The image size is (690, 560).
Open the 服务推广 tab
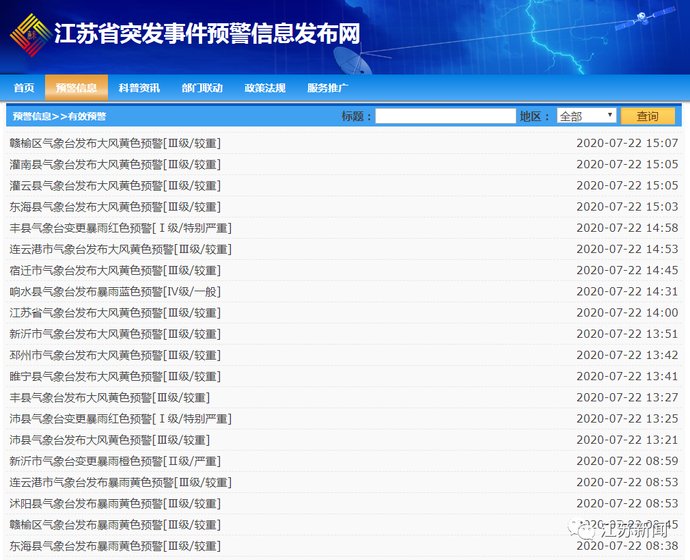click(328, 88)
